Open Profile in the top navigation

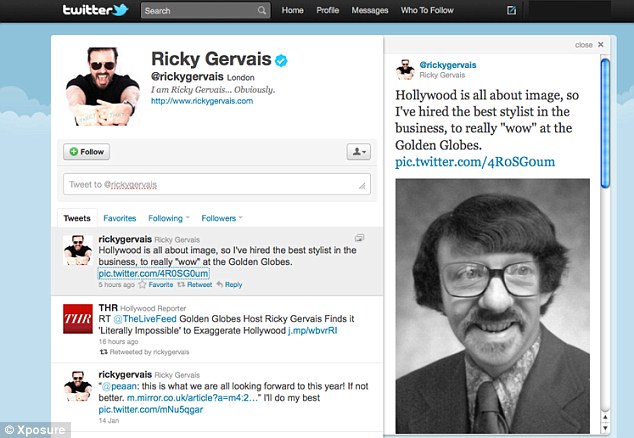pyautogui.click(x=328, y=10)
